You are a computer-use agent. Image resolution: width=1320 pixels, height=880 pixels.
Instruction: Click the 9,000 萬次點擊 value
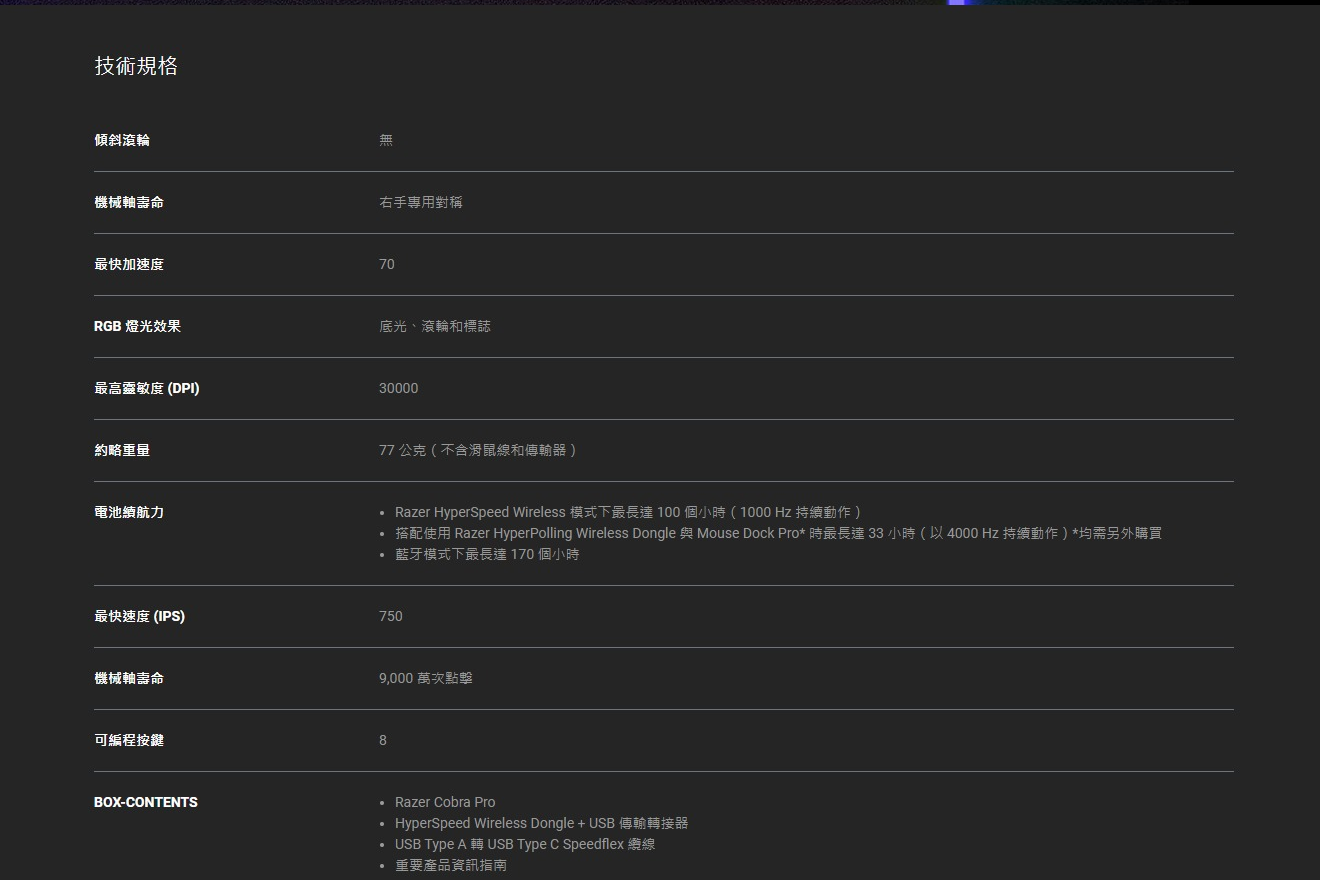[425, 678]
